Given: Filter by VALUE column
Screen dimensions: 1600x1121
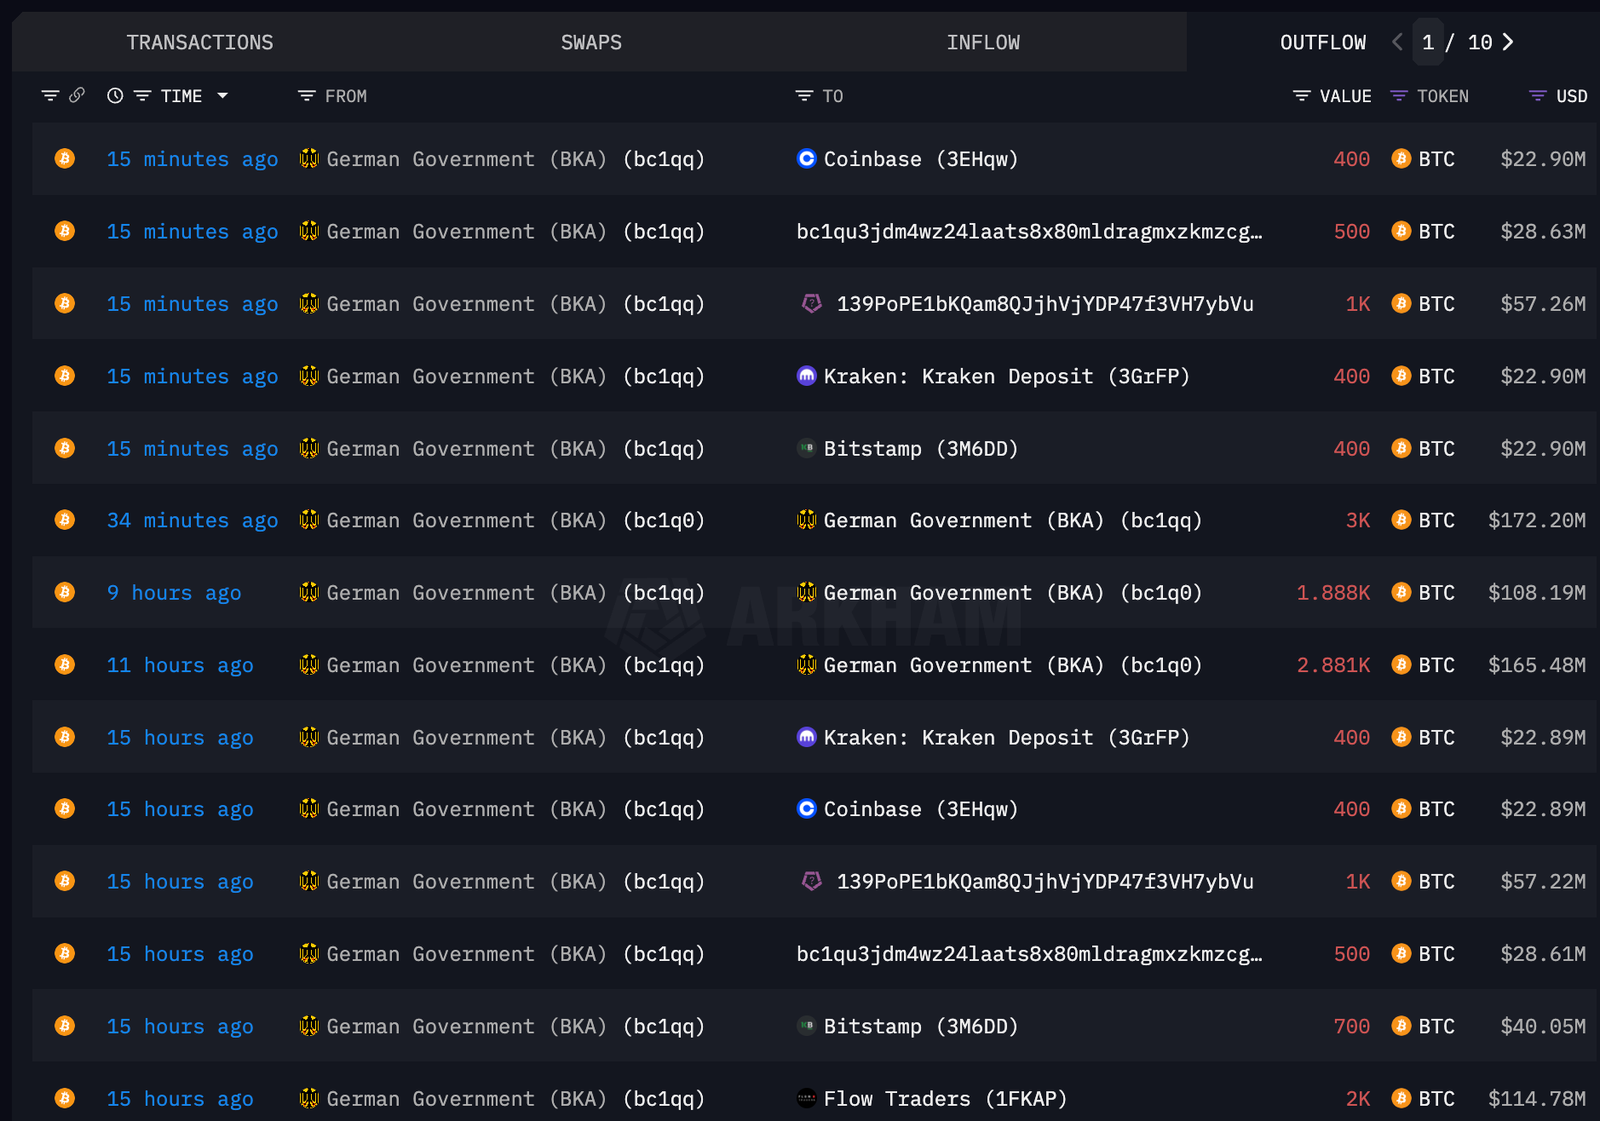Looking at the screenshot, I should [x=1301, y=96].
